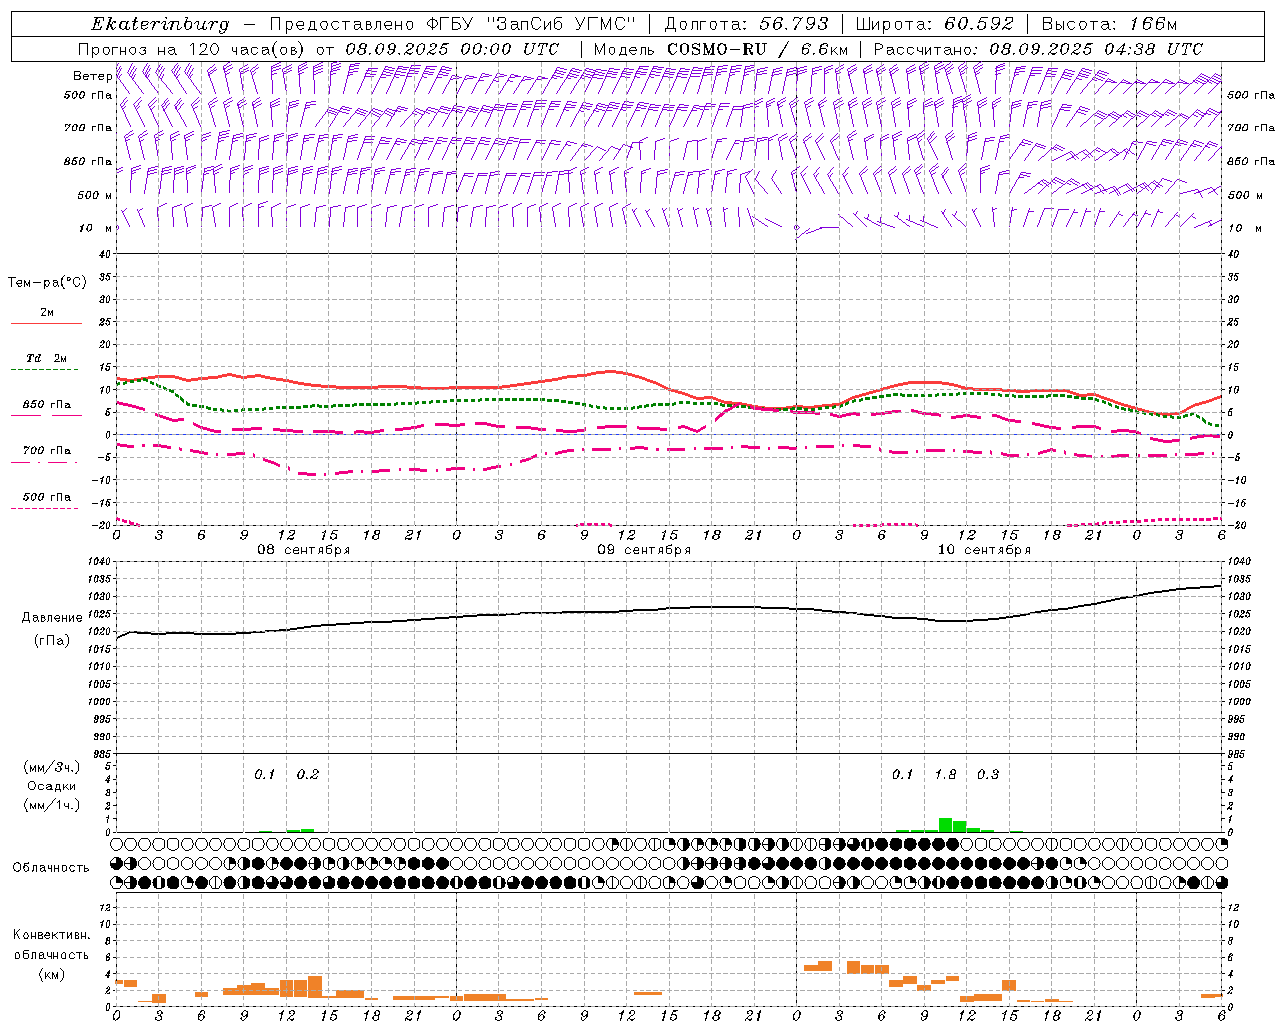Click the 'Долгота: 56.793' value
The width and height of the screenshot is (1280, 1024).
click(x=746, y=24)
